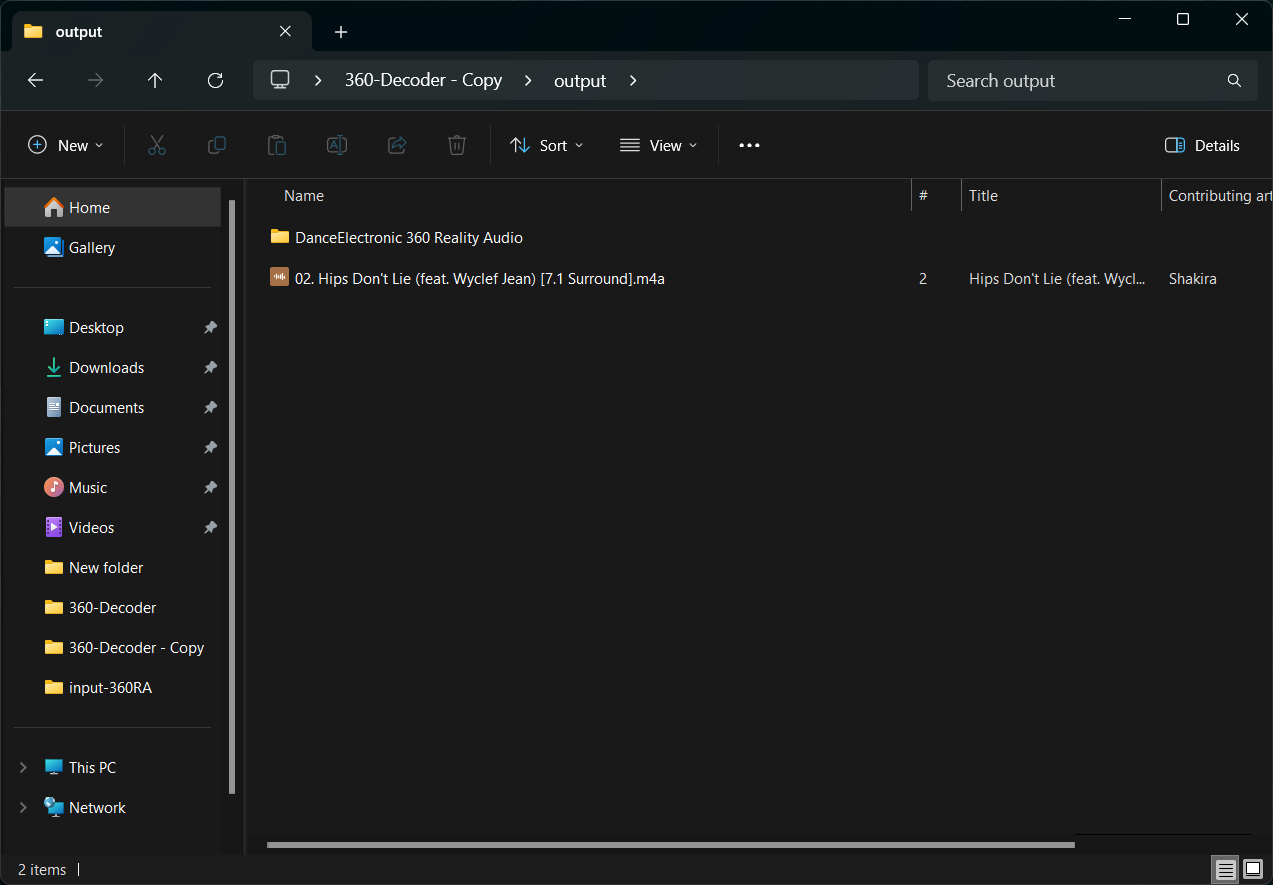Click the Paste clipboard icon
Image resolution: width=1273 pixels, height=885 pixels.
tap(277, 145)
